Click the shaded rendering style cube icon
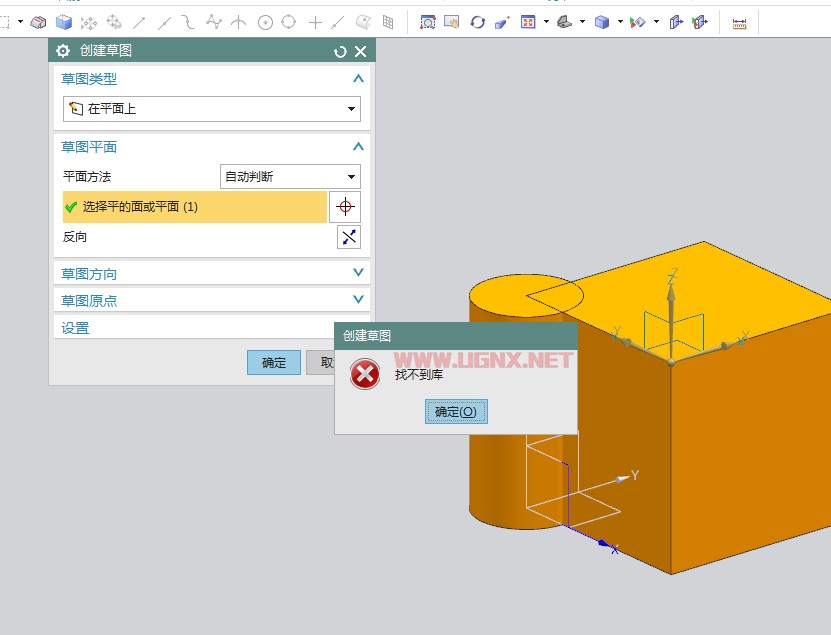The height and width of the screenshot is (635, 831). (602, 22)
